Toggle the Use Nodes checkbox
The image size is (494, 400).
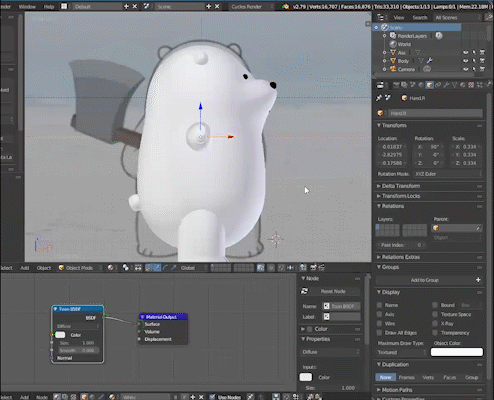point(212,397)
